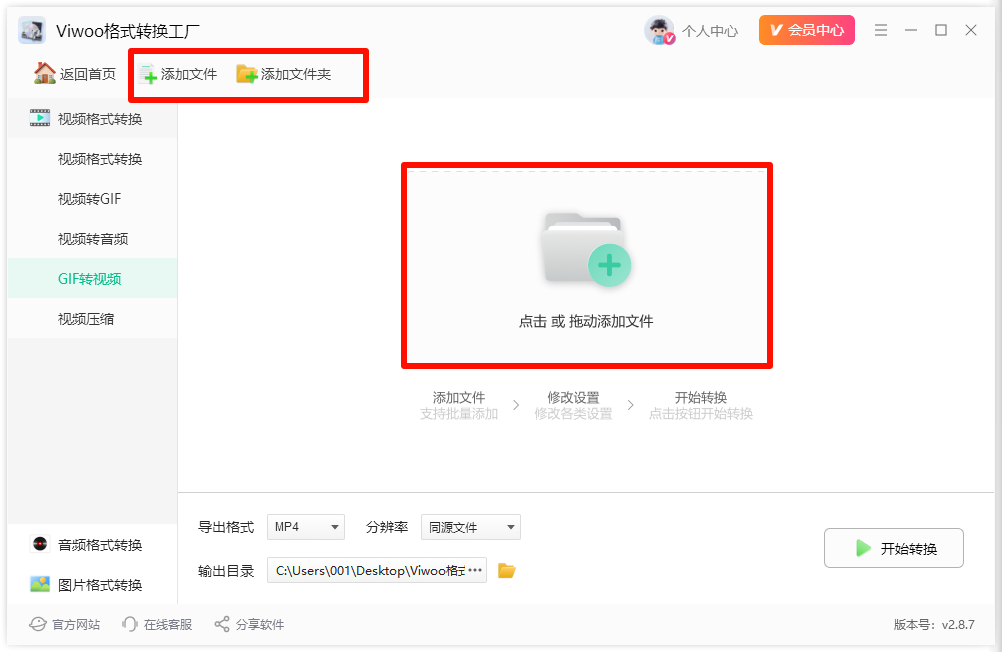
Task: Select 视频转GIF in sidebar
Action: click(x=93, y=199)
